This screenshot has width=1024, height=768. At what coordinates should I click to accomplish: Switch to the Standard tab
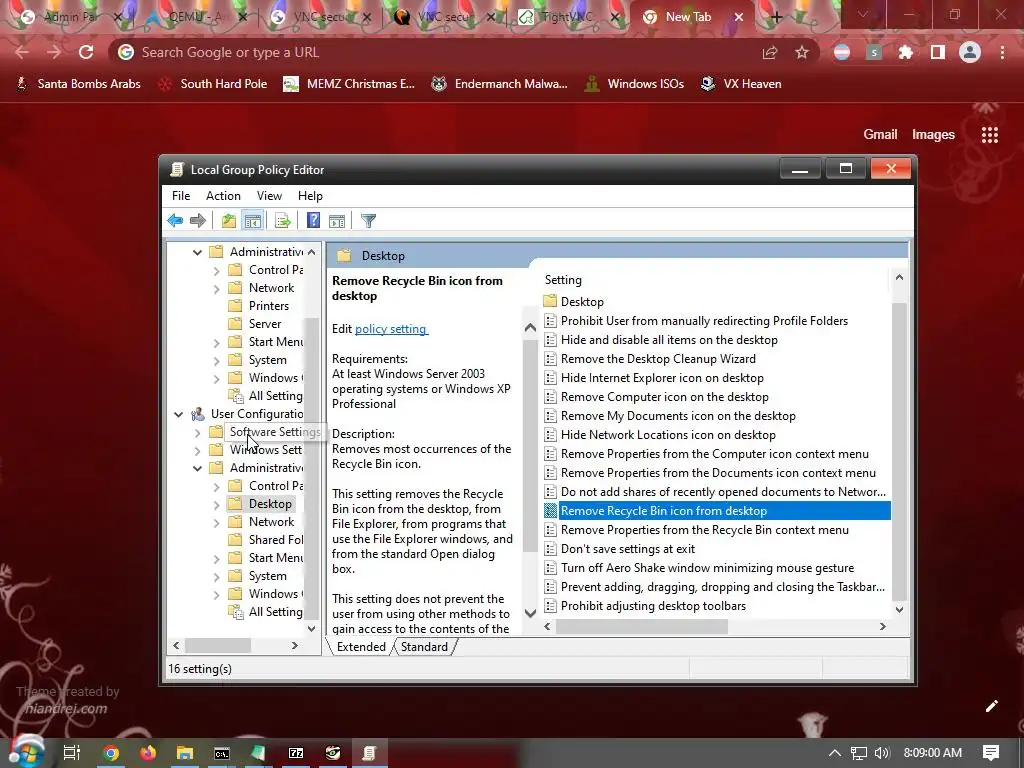(x=424, y=647)
